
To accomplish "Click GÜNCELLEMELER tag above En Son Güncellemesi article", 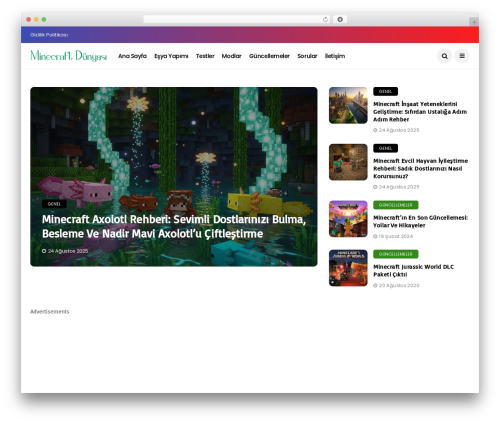I will [396, 205].
